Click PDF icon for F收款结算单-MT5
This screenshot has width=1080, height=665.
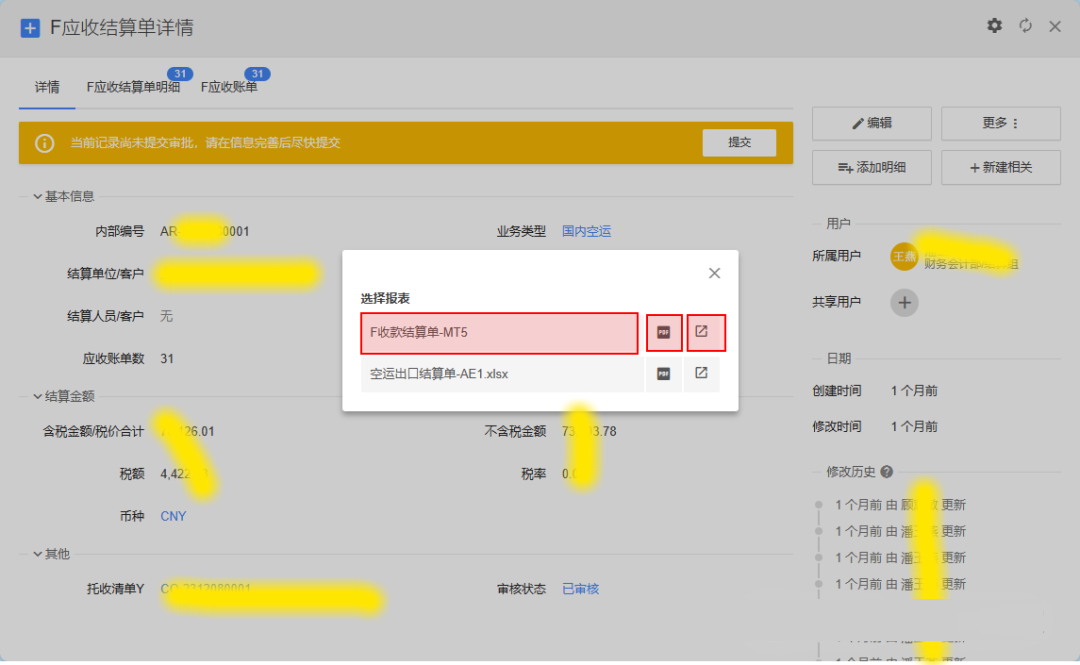663,332
